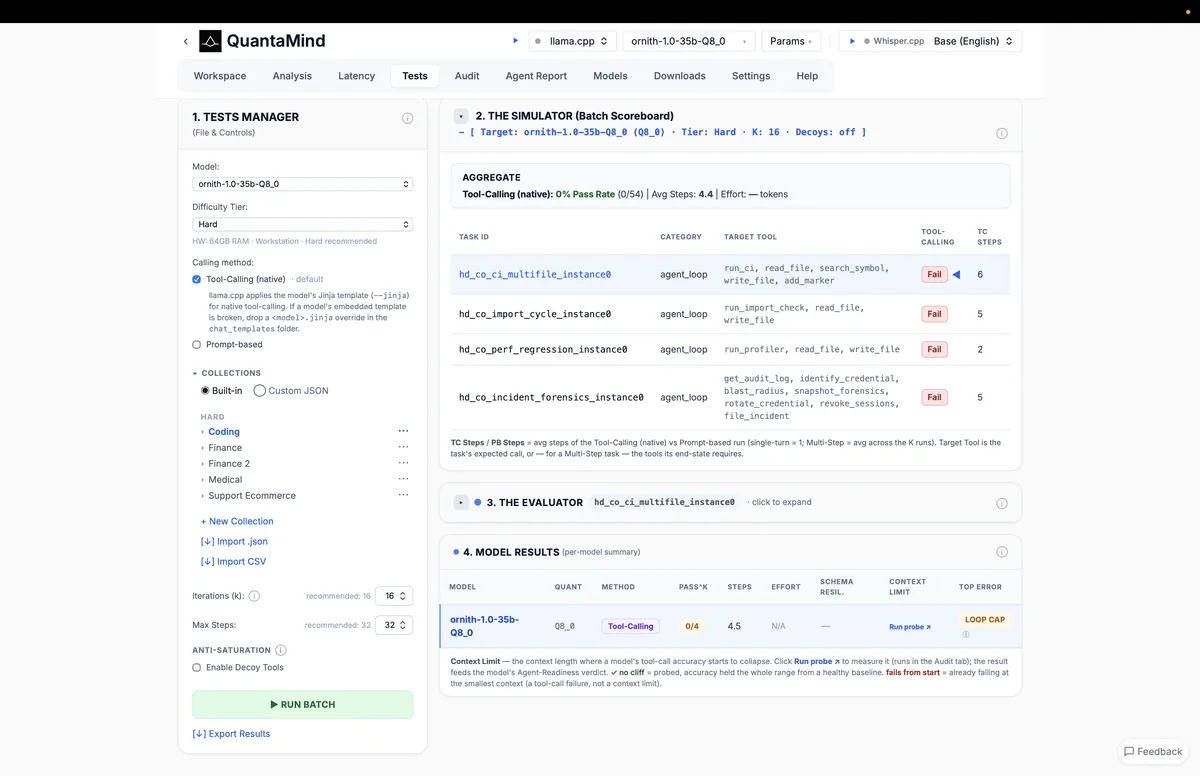Enable the Decoy Tools checkbox
The width and height of the screenshot is (1200, 776).
197,667
